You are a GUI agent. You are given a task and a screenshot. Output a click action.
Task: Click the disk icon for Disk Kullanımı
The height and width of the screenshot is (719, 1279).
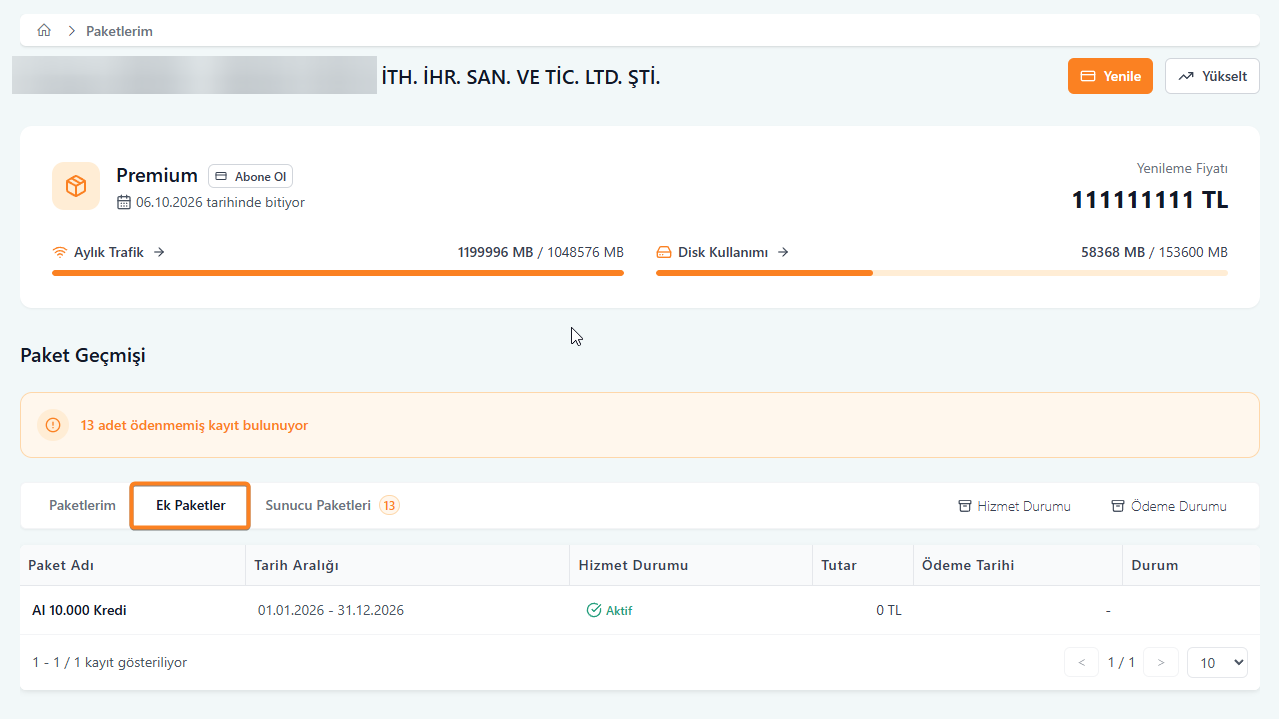(x=664, y=253)
